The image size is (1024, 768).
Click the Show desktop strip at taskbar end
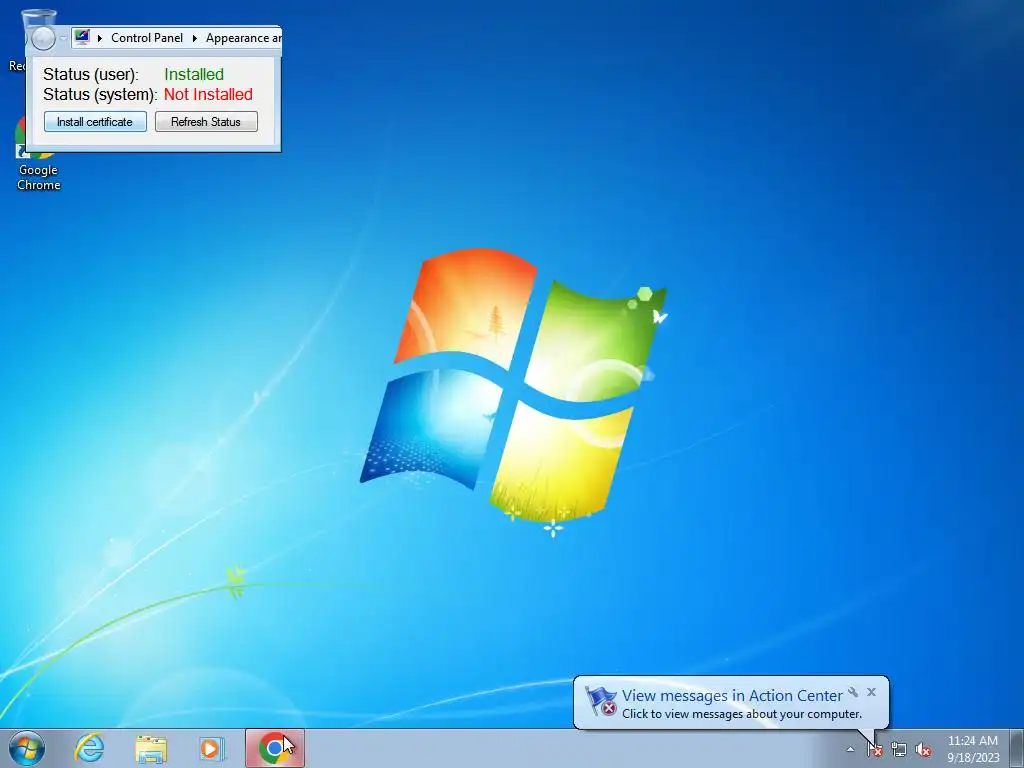pos(1017,749)
